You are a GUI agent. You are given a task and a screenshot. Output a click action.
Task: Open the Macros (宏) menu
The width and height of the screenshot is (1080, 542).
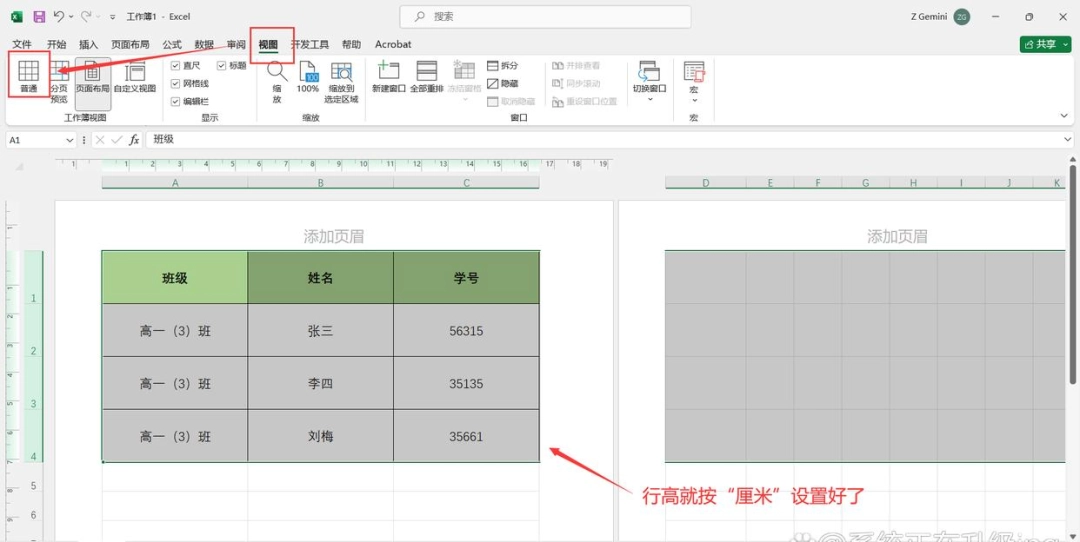coord(694,81)
